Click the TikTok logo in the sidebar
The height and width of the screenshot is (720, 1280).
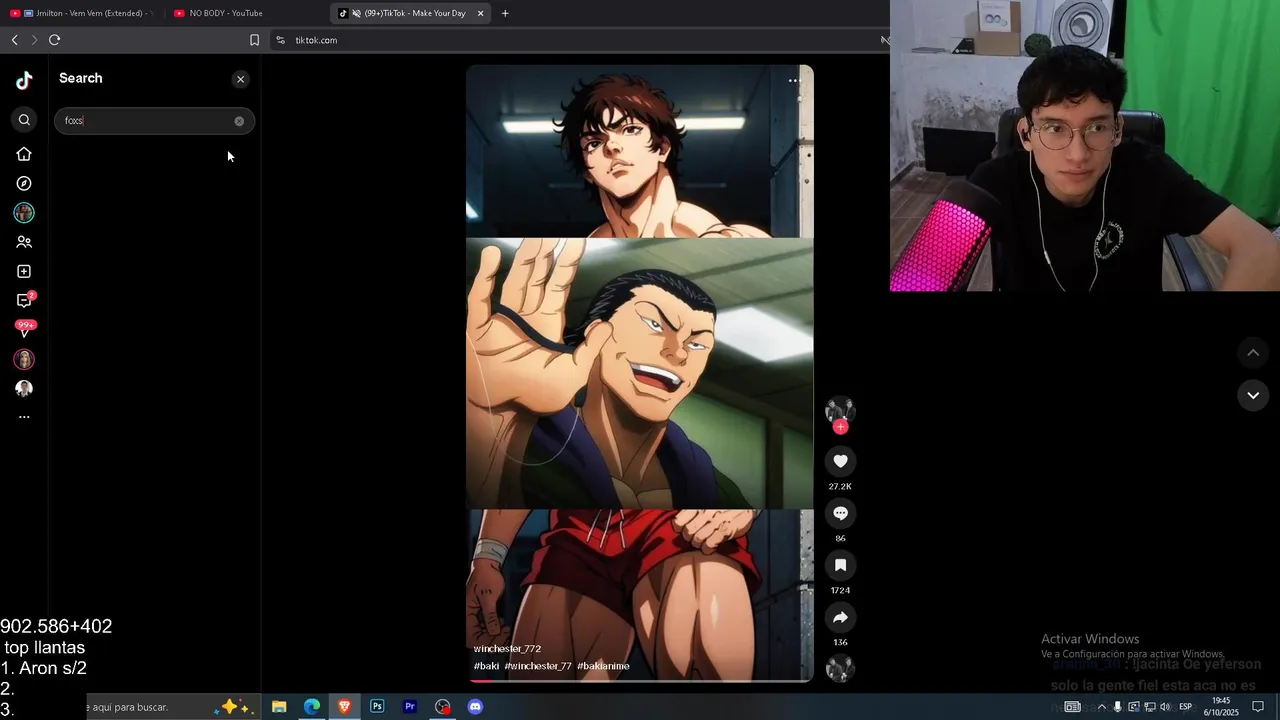click(24, 80)
